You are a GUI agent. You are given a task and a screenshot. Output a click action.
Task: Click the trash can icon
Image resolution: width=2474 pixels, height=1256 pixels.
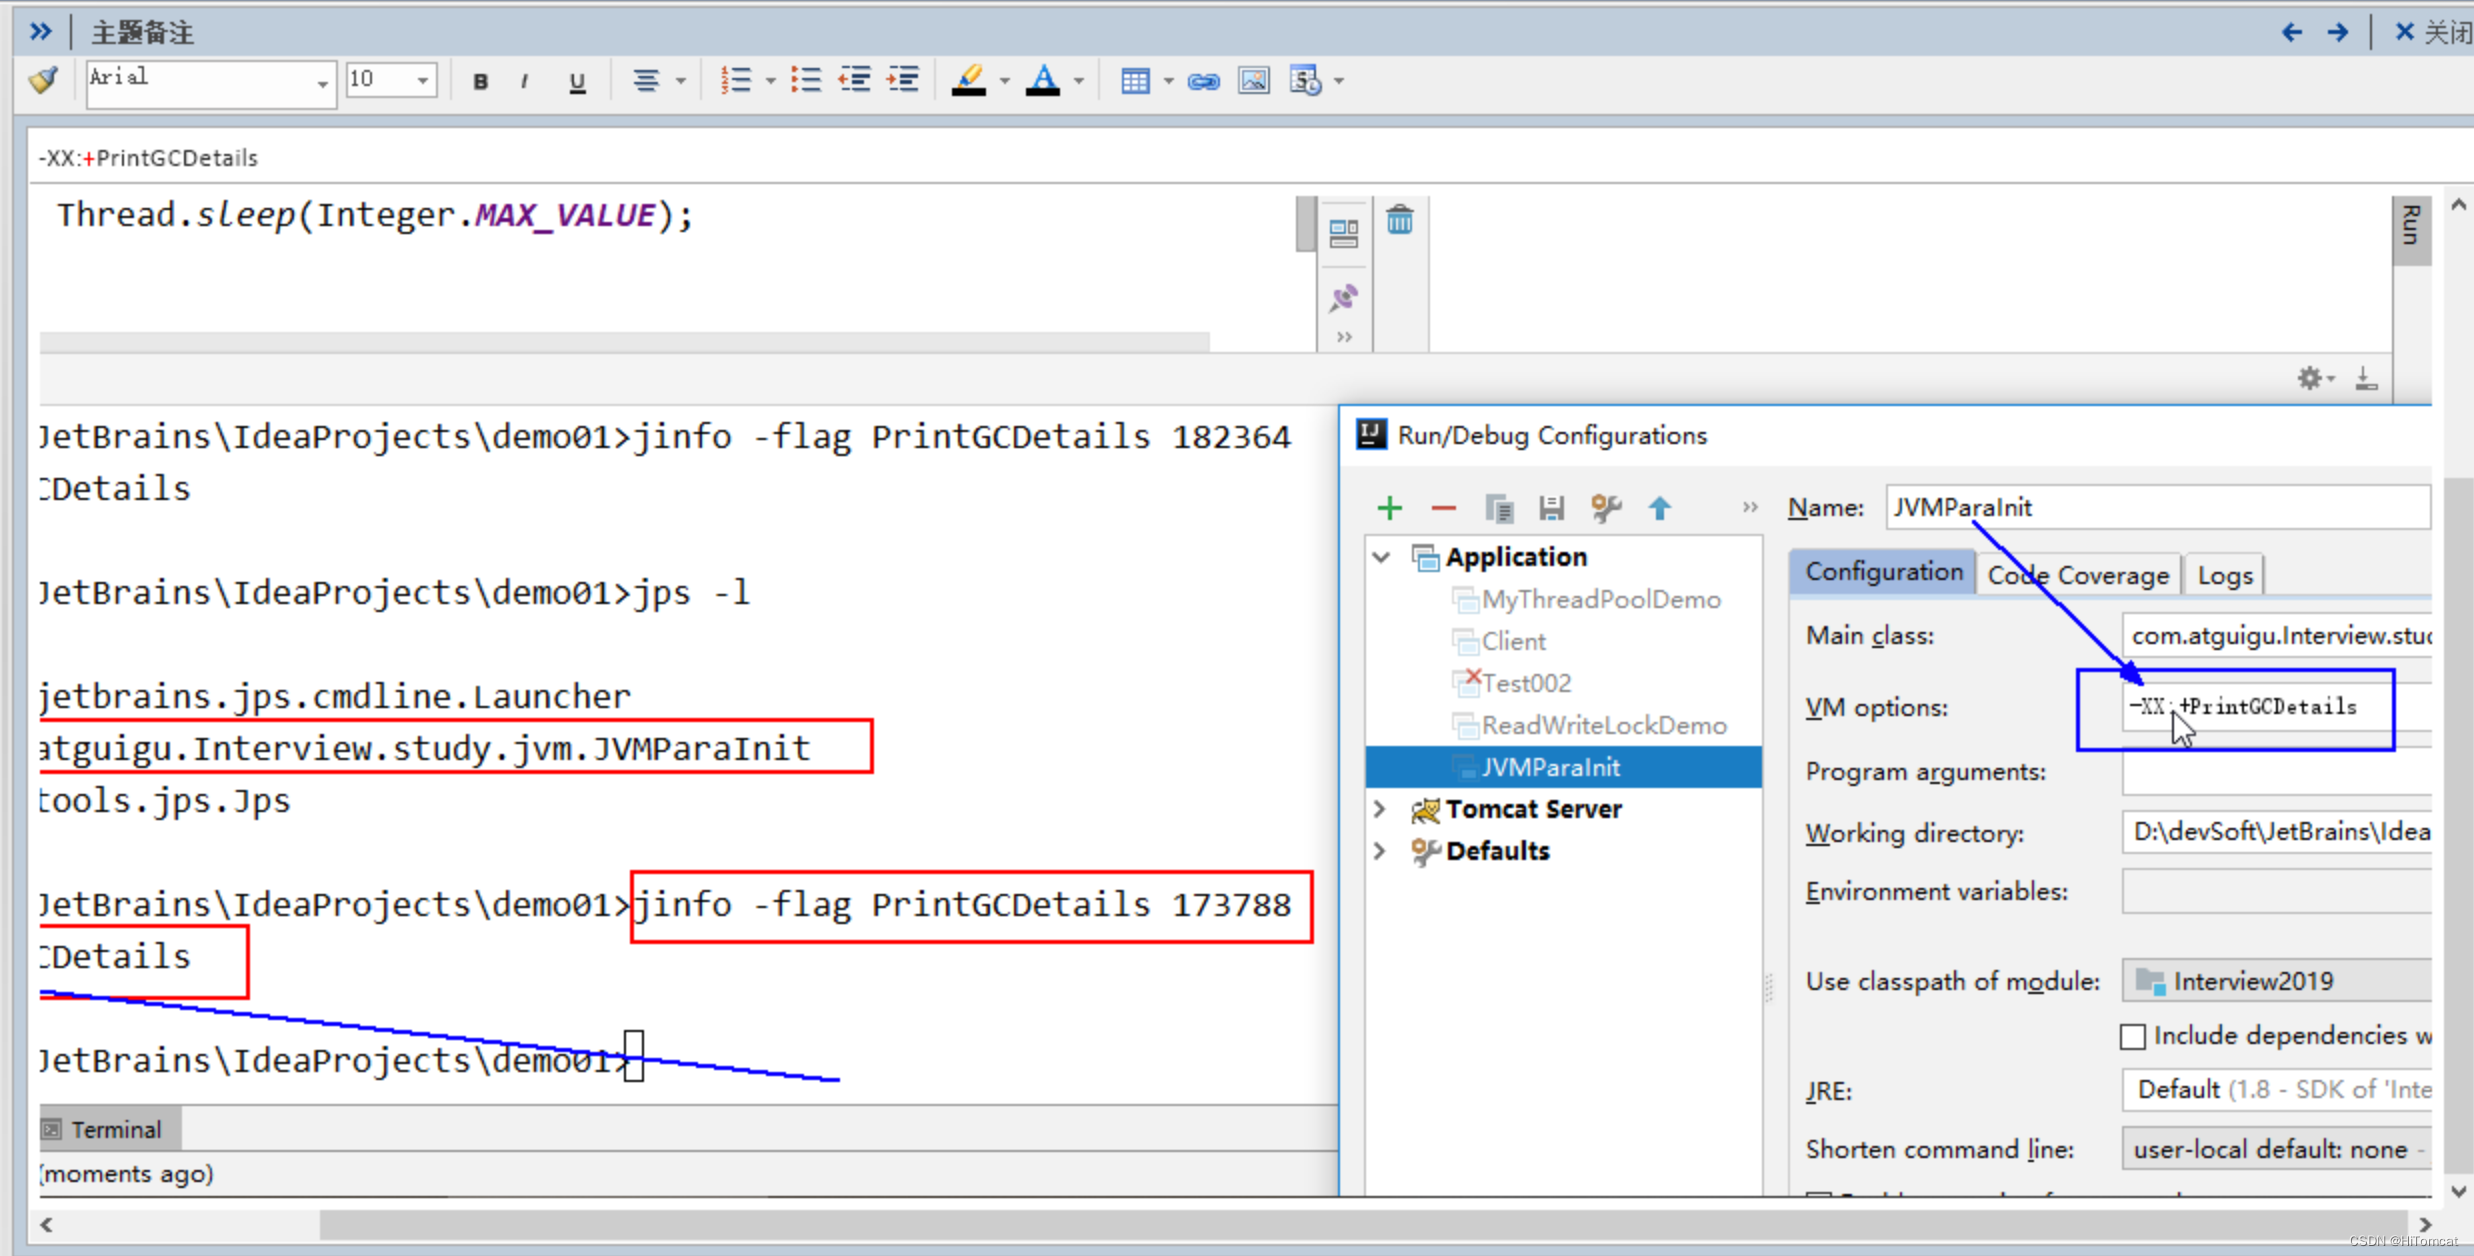pyautogui.click(x=1399, y=220)
